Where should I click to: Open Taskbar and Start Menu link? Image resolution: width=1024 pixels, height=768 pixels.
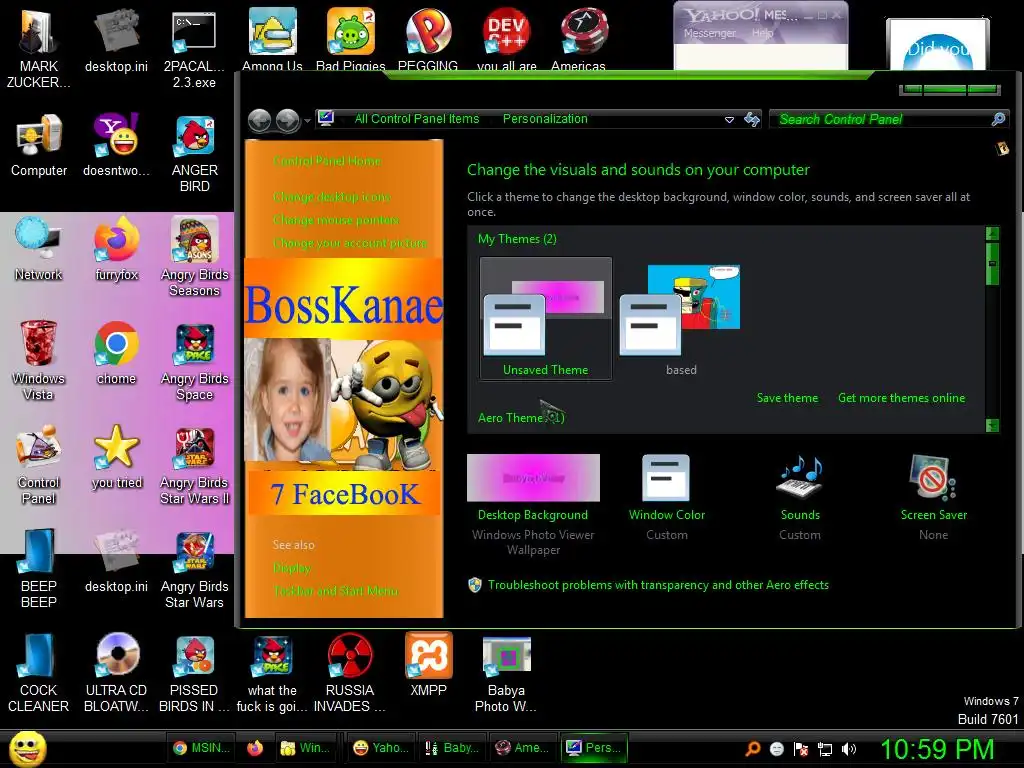point(336,591)
